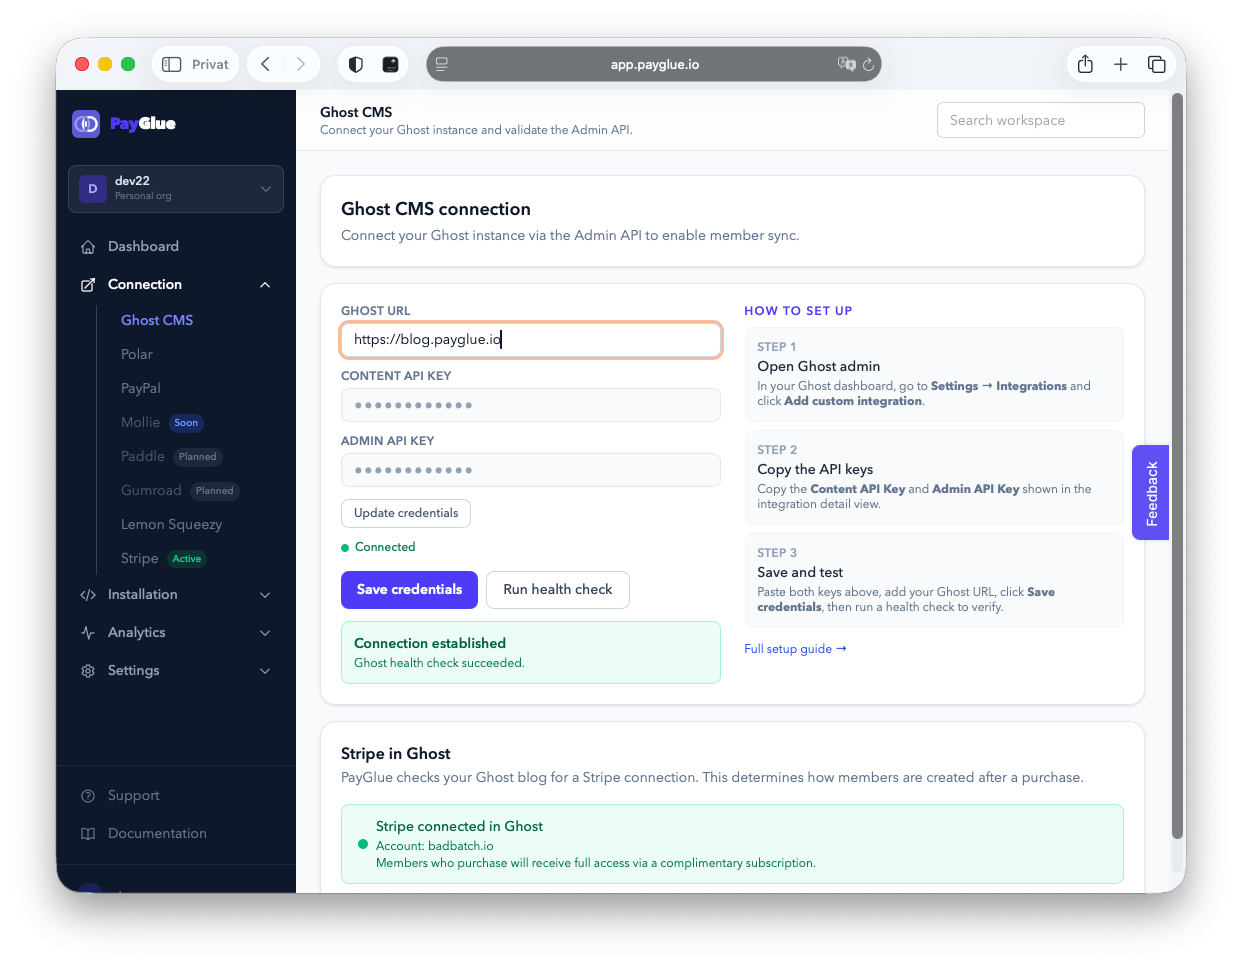The image size is (1242, 967).
Task: Click the Privat tab group label
Action: coord(210,64)
